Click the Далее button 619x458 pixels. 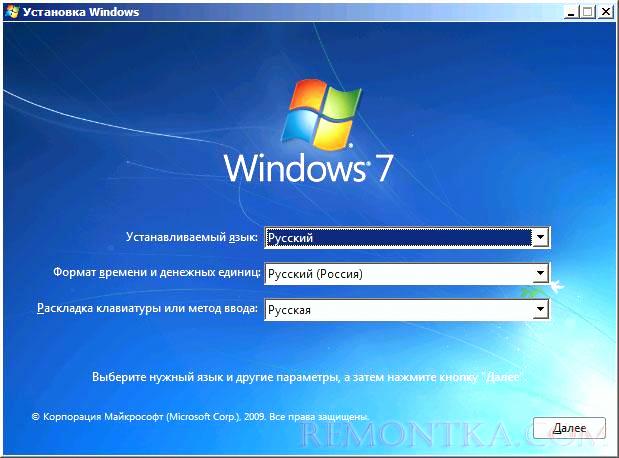(569, 428)
